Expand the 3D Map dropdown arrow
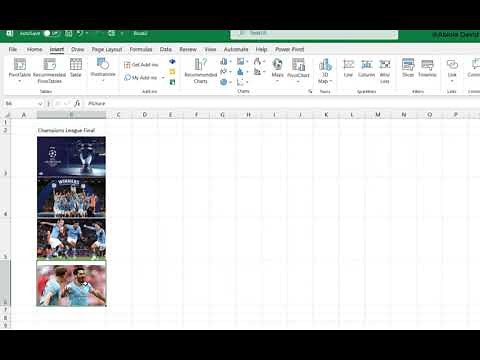480x360 pixels. click(x=331, y=81)
